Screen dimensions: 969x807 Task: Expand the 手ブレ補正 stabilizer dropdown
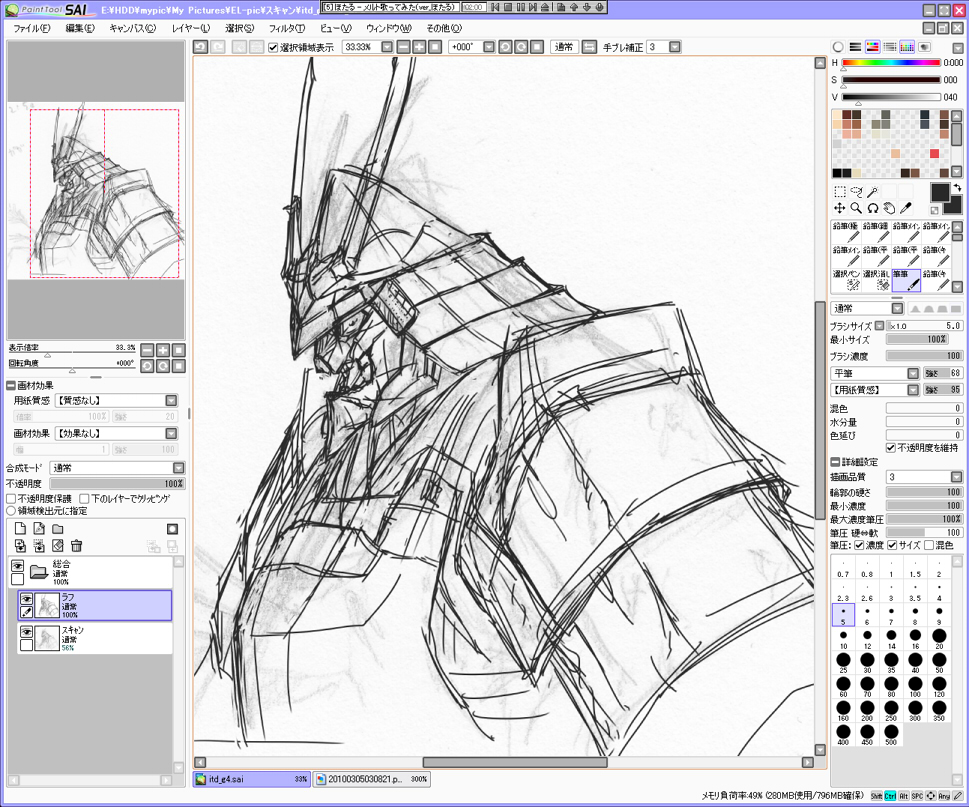(x=675, y=47)
